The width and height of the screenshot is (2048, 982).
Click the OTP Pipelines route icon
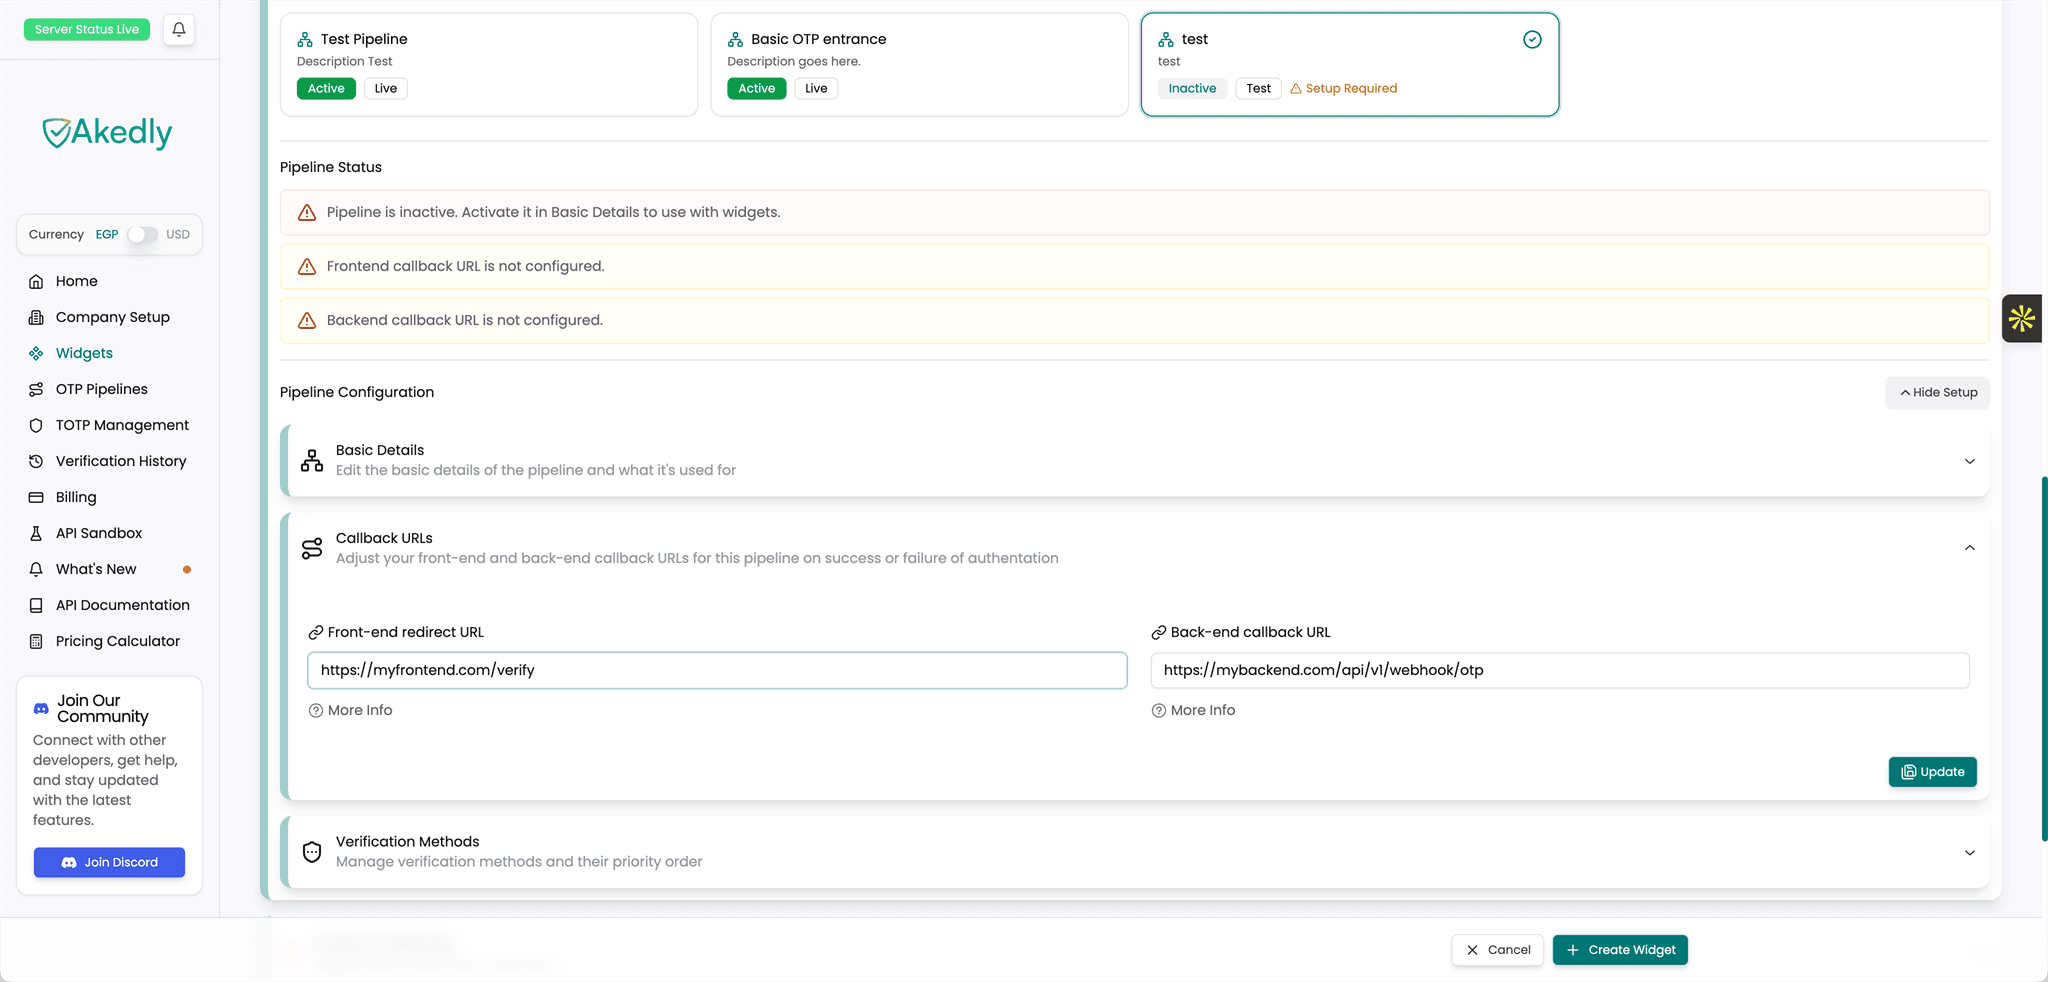(36, 389)
